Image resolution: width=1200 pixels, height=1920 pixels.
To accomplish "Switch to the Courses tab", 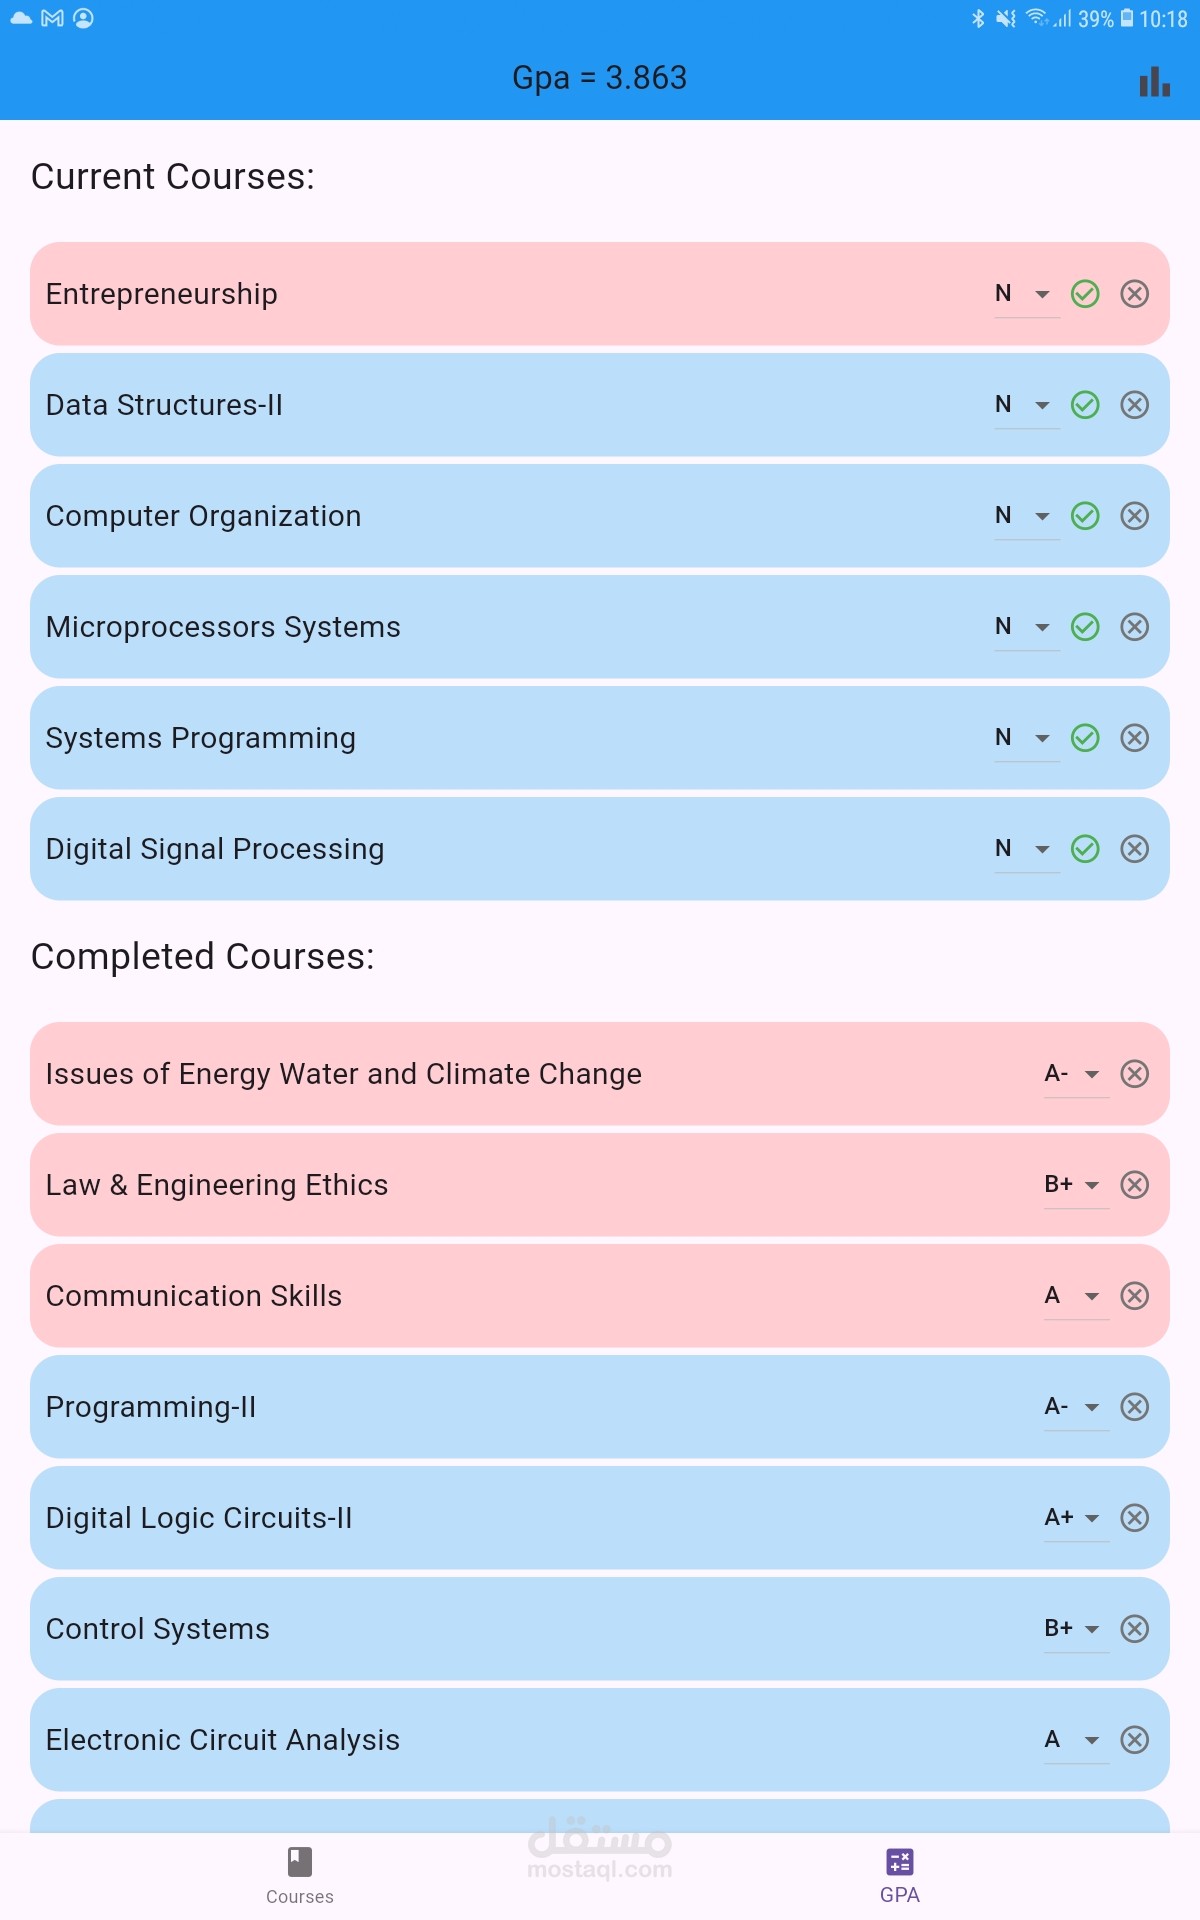I will 300,1874.
